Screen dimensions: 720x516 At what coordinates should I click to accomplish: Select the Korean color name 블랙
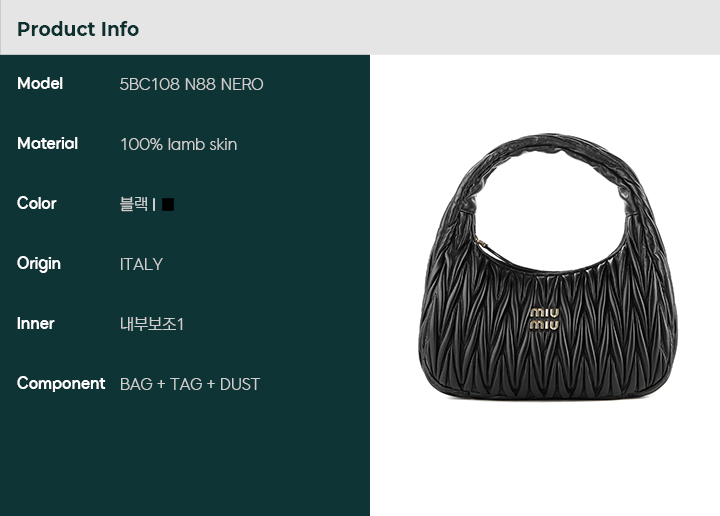coord(134,204)
